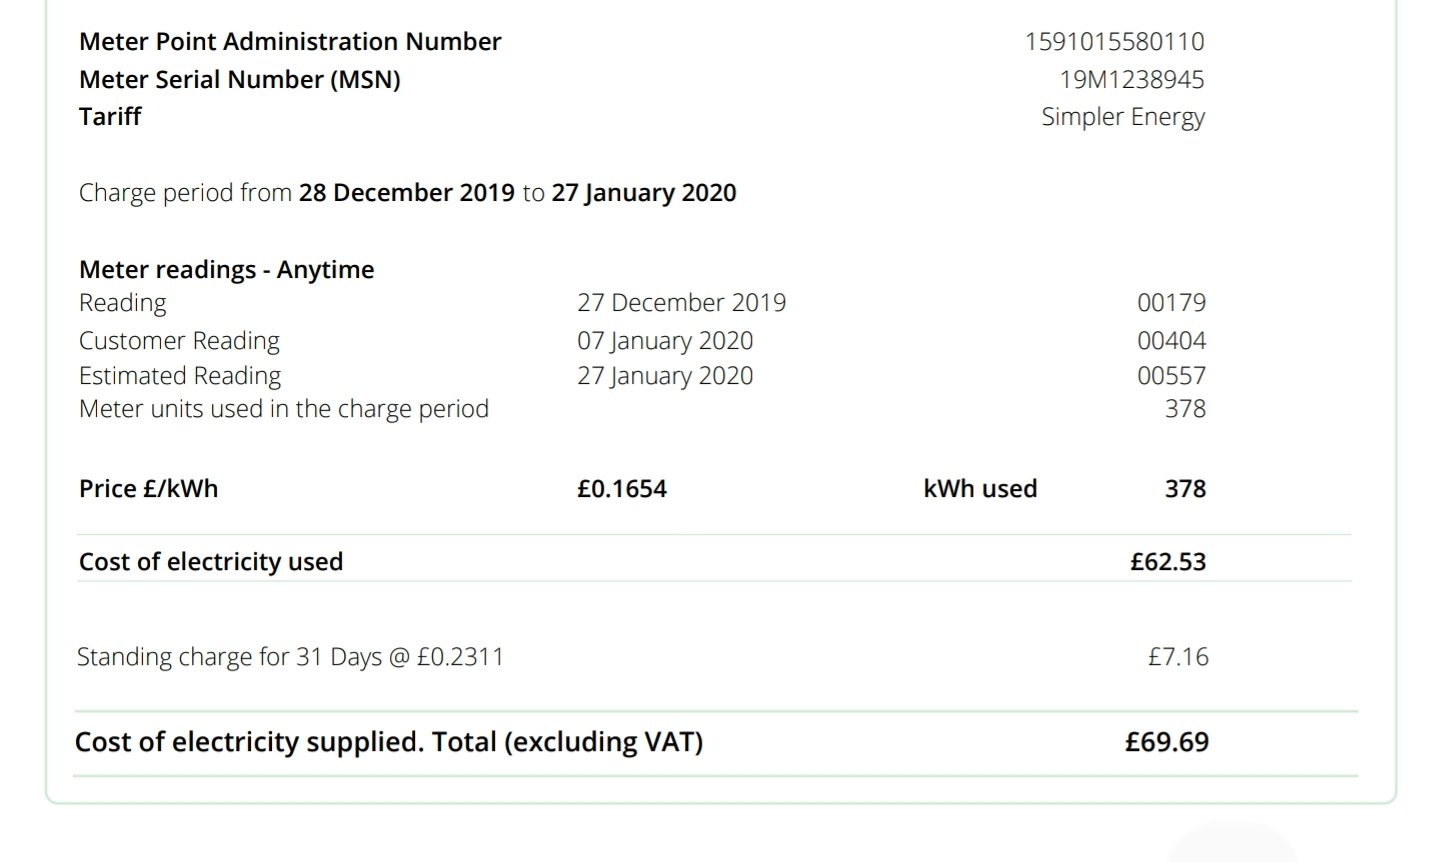
Task: Click the 00179 meter reading value
Action: pos(1171,303)
